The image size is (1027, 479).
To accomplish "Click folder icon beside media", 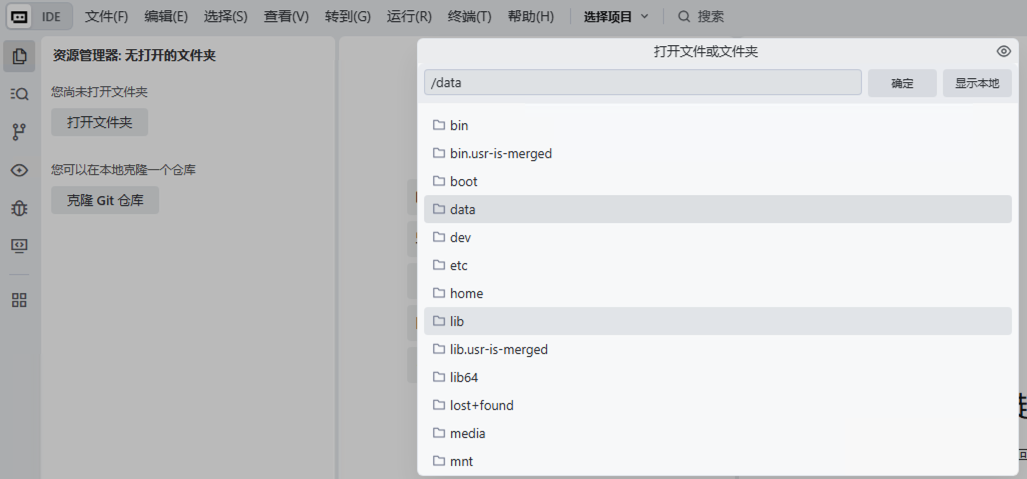I will 439,433.
